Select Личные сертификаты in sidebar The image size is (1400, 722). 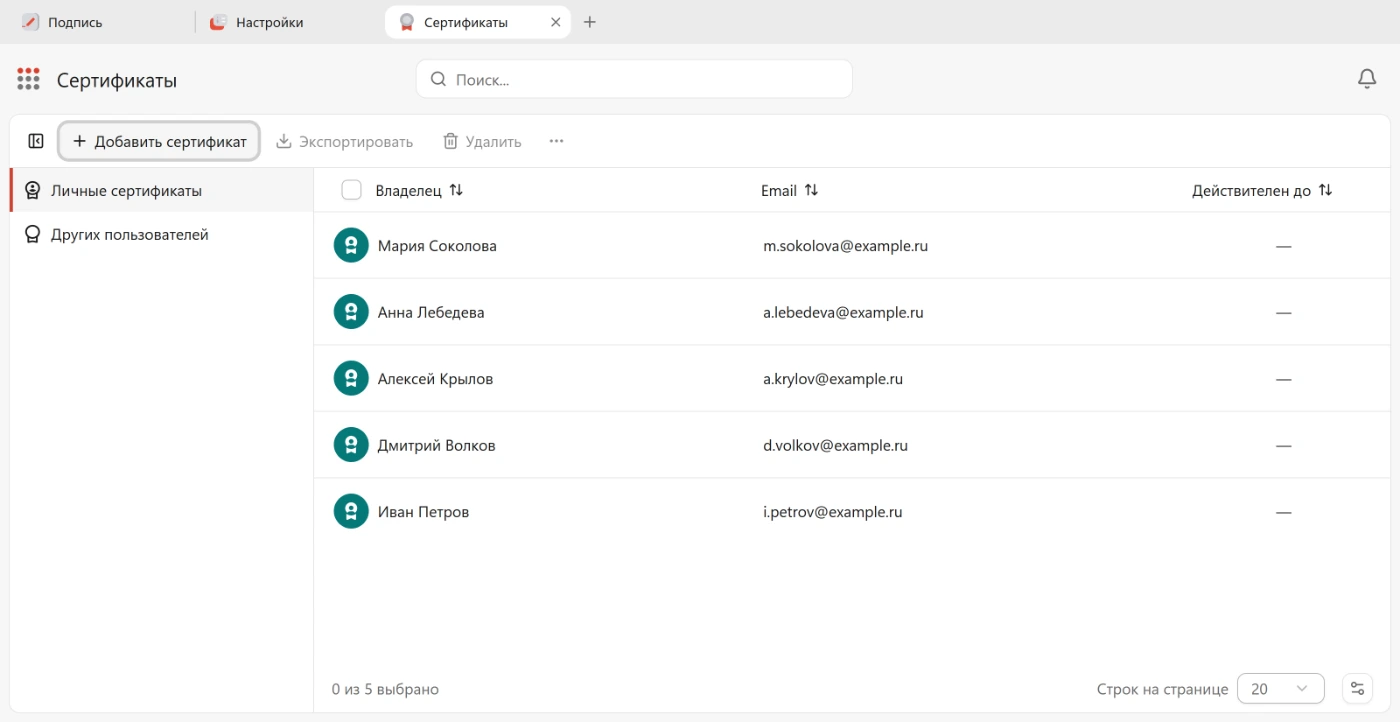162,190
